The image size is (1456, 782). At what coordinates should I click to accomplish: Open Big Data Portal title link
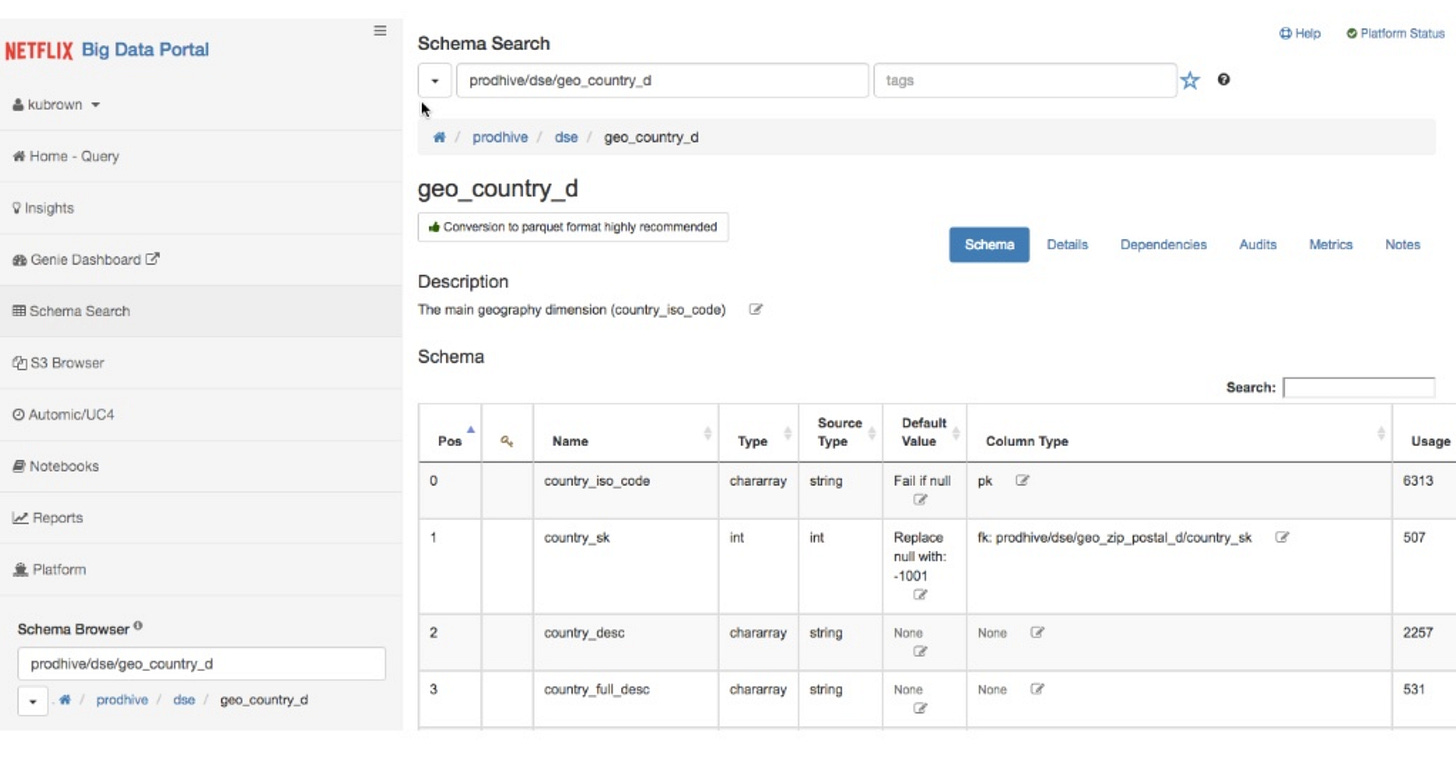pyautogui.click(x=145, y=50)
